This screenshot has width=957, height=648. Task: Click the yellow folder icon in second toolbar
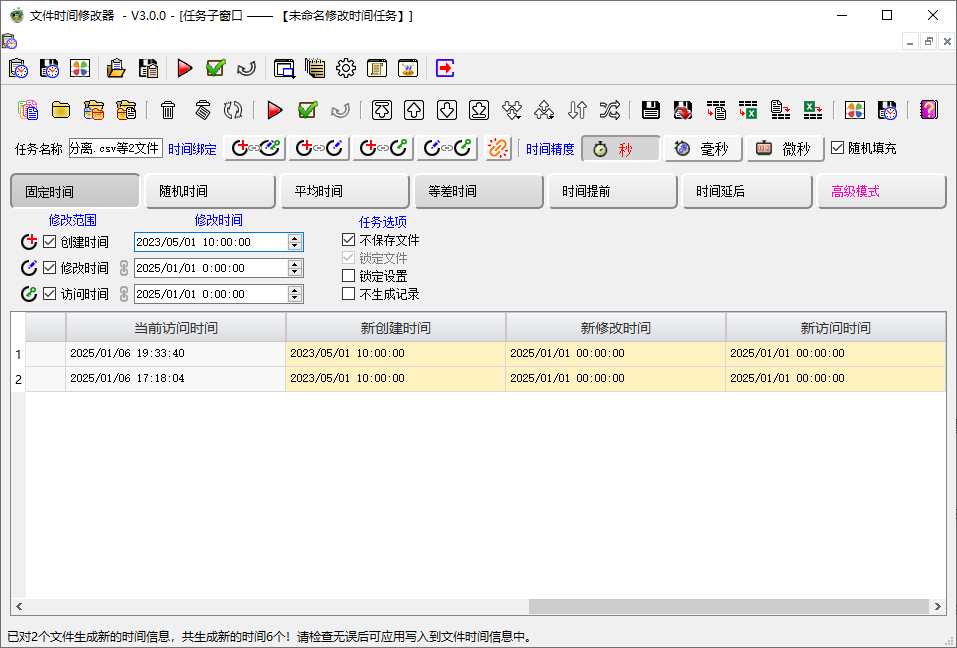pos(61,110)
